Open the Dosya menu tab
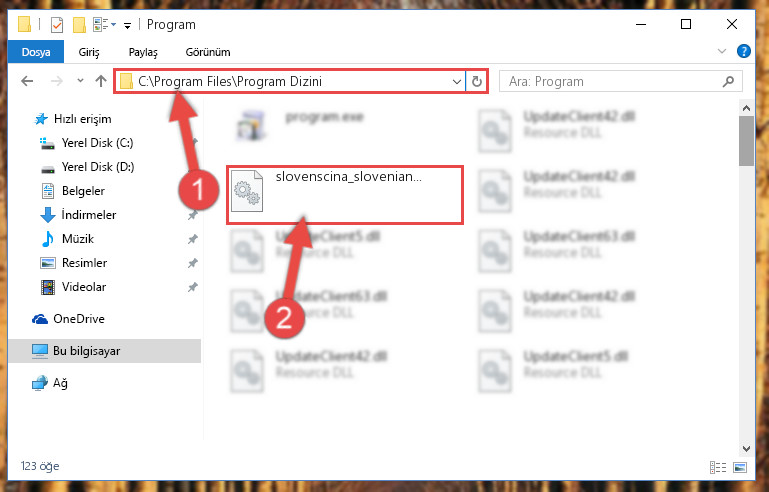 pyautogui.click(x=36, y=52)
